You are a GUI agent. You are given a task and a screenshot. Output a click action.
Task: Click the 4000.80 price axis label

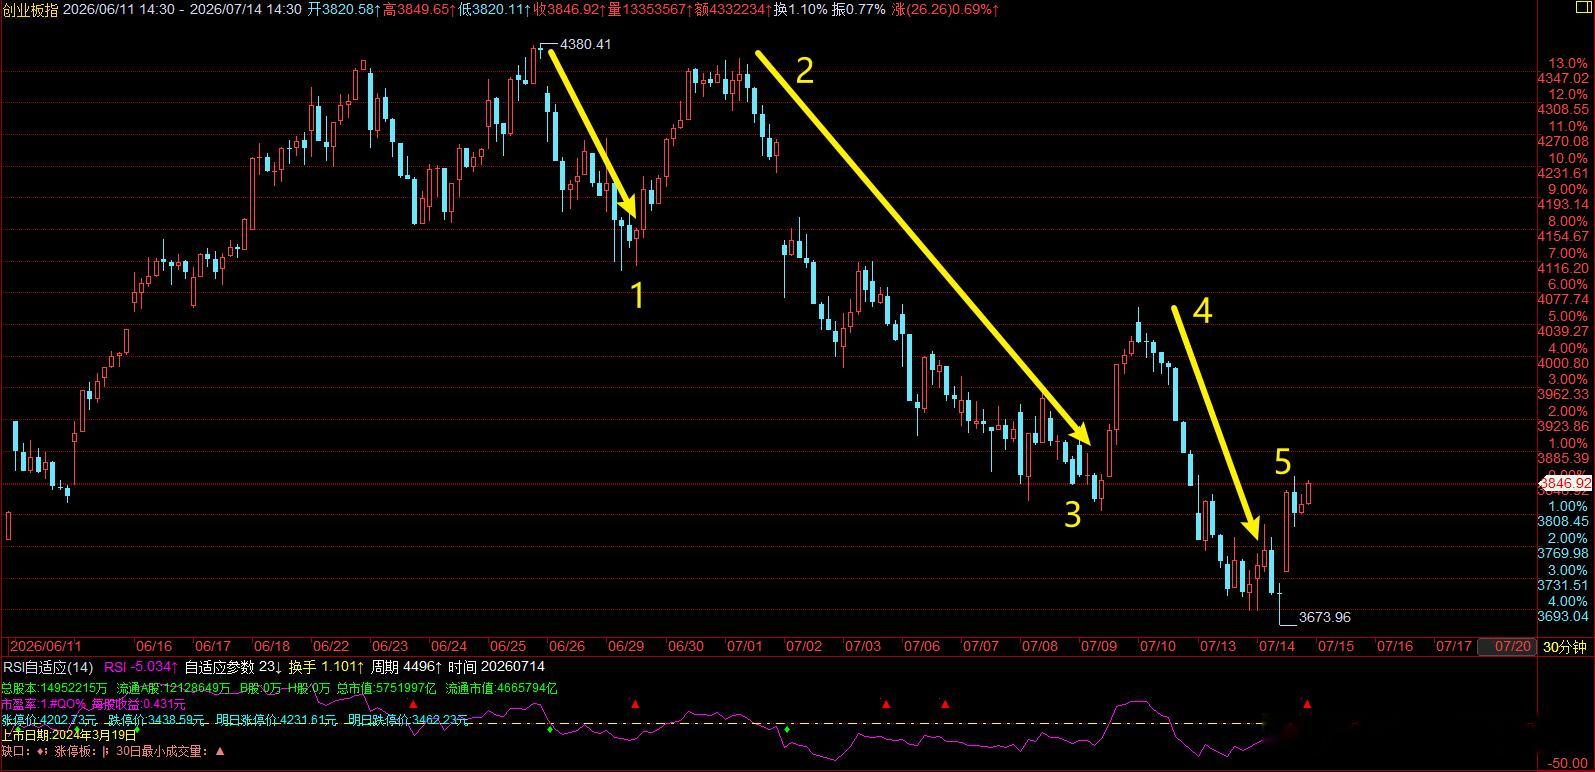1563,363
